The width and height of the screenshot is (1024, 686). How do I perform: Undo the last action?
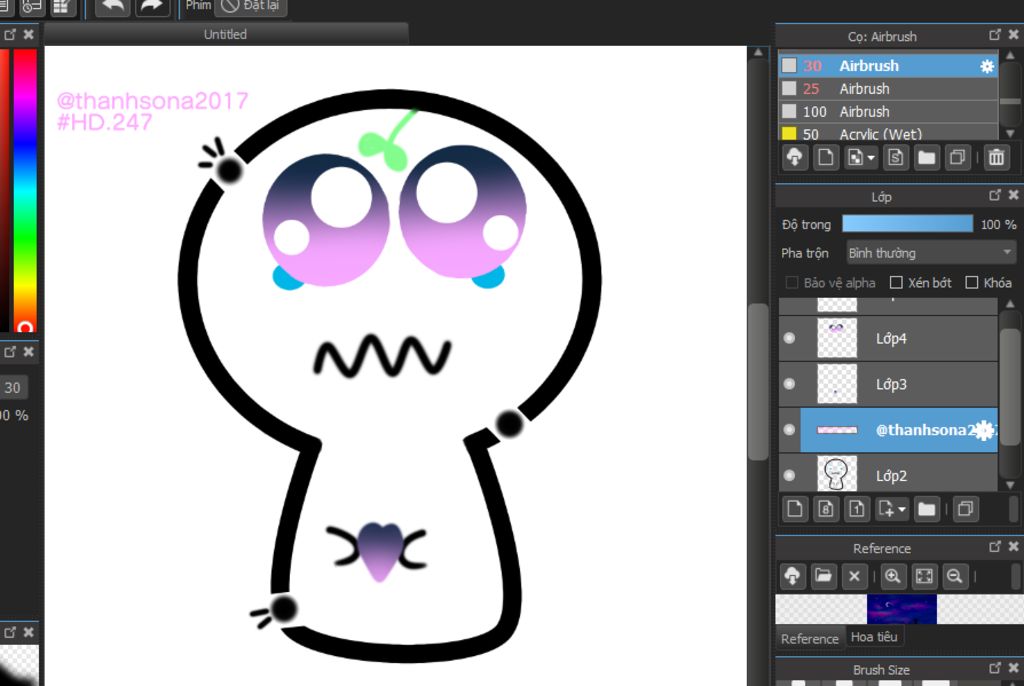(x=113, y=7)
